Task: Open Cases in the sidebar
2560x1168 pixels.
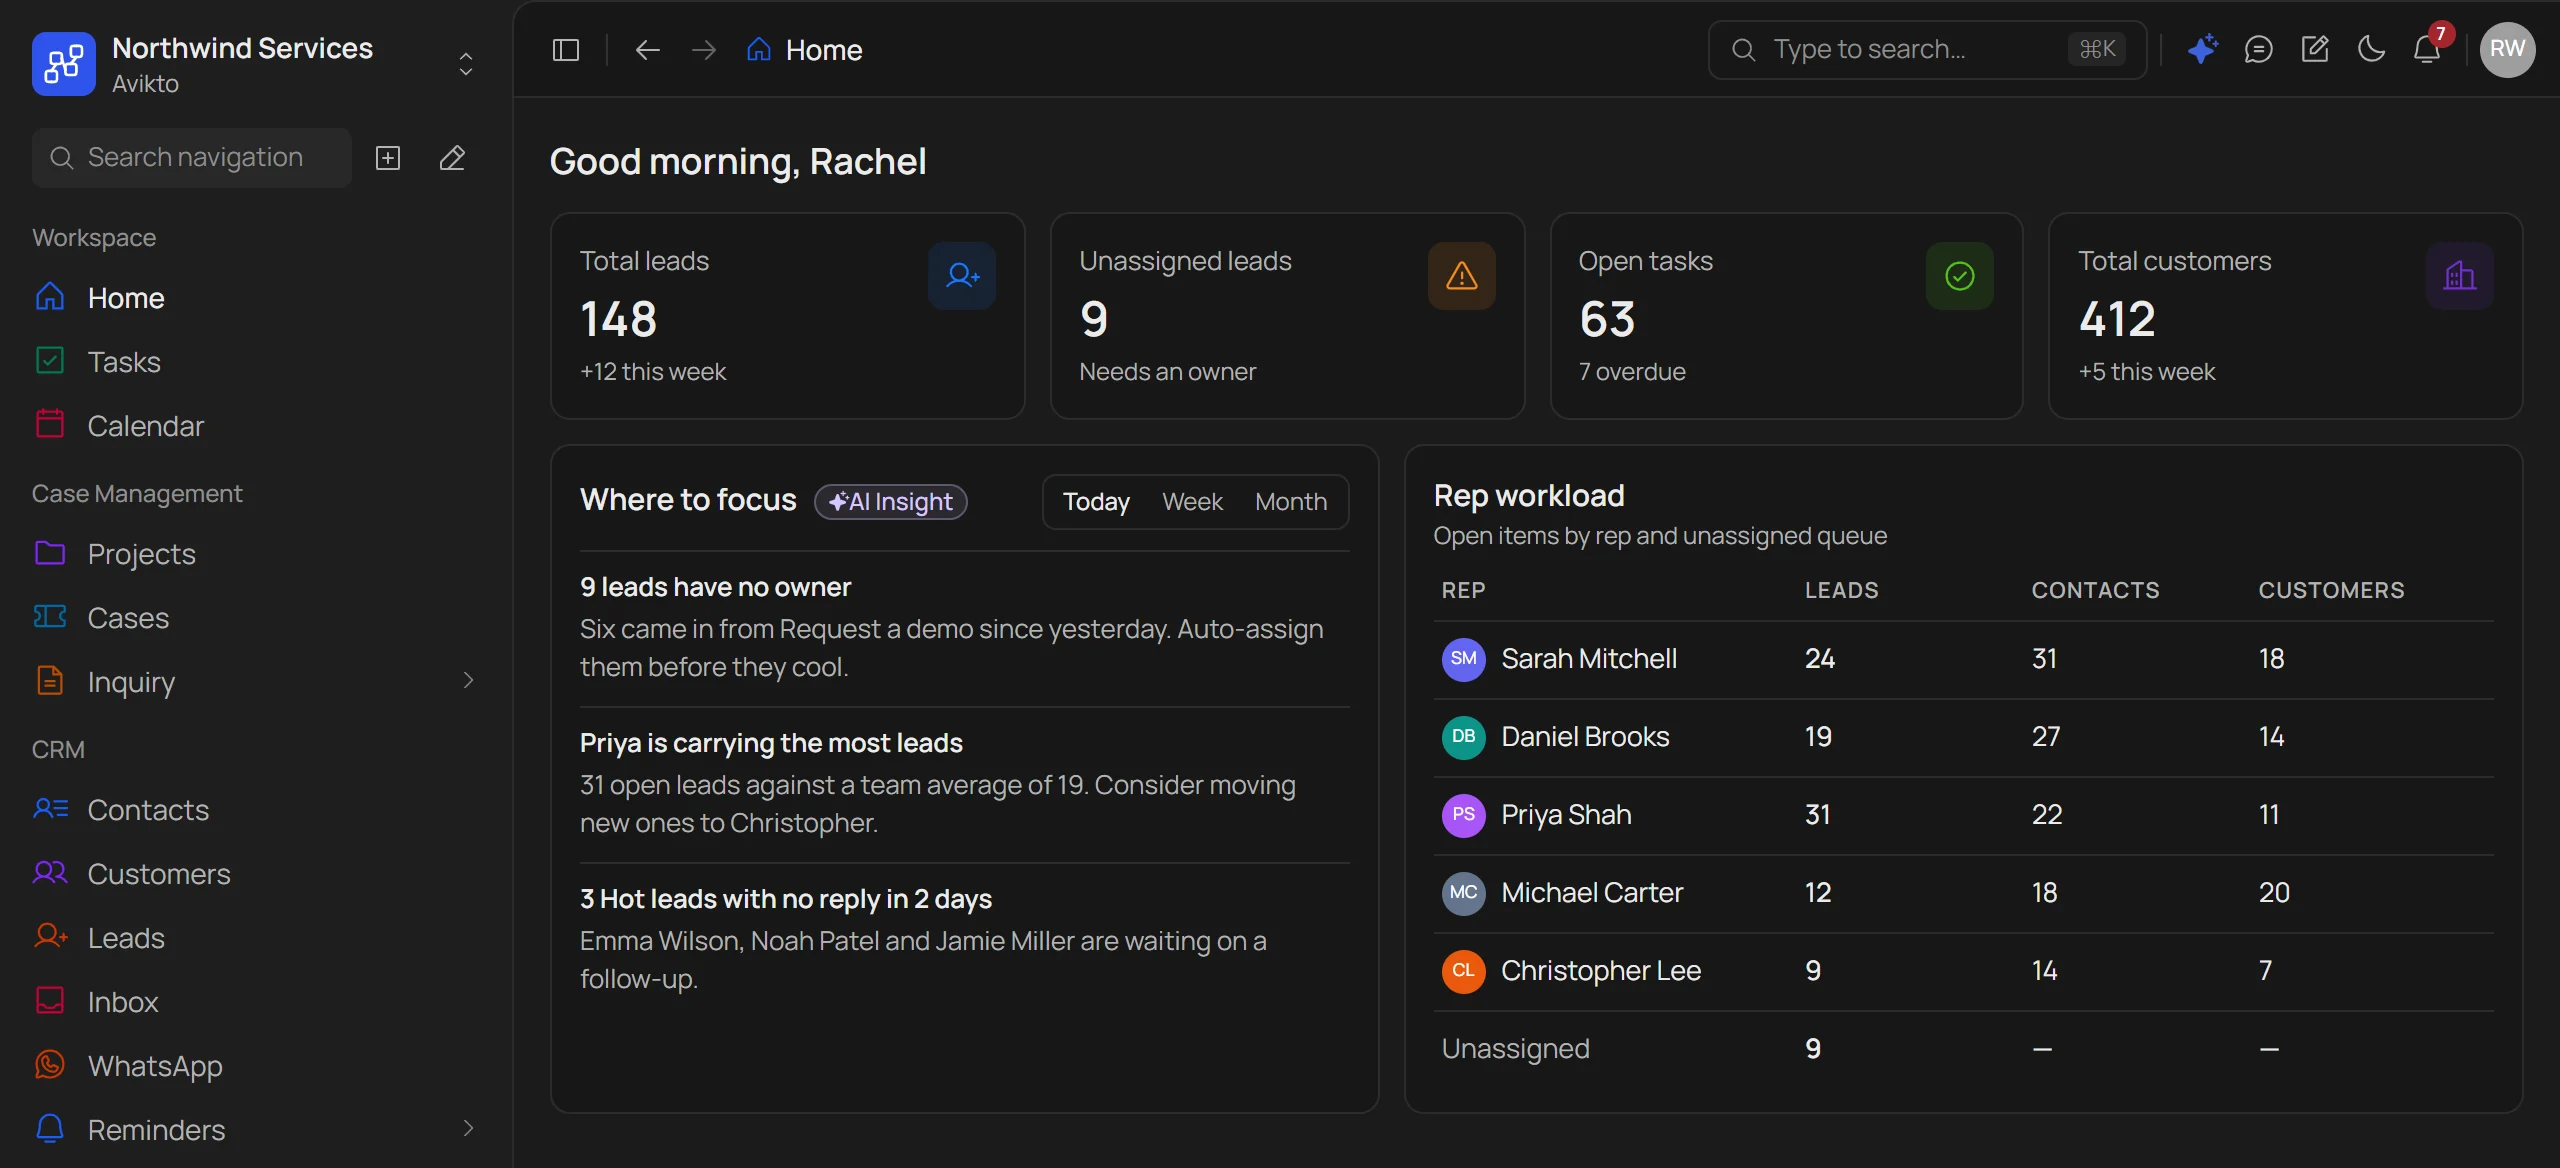Action: click(x=256, y=618)
